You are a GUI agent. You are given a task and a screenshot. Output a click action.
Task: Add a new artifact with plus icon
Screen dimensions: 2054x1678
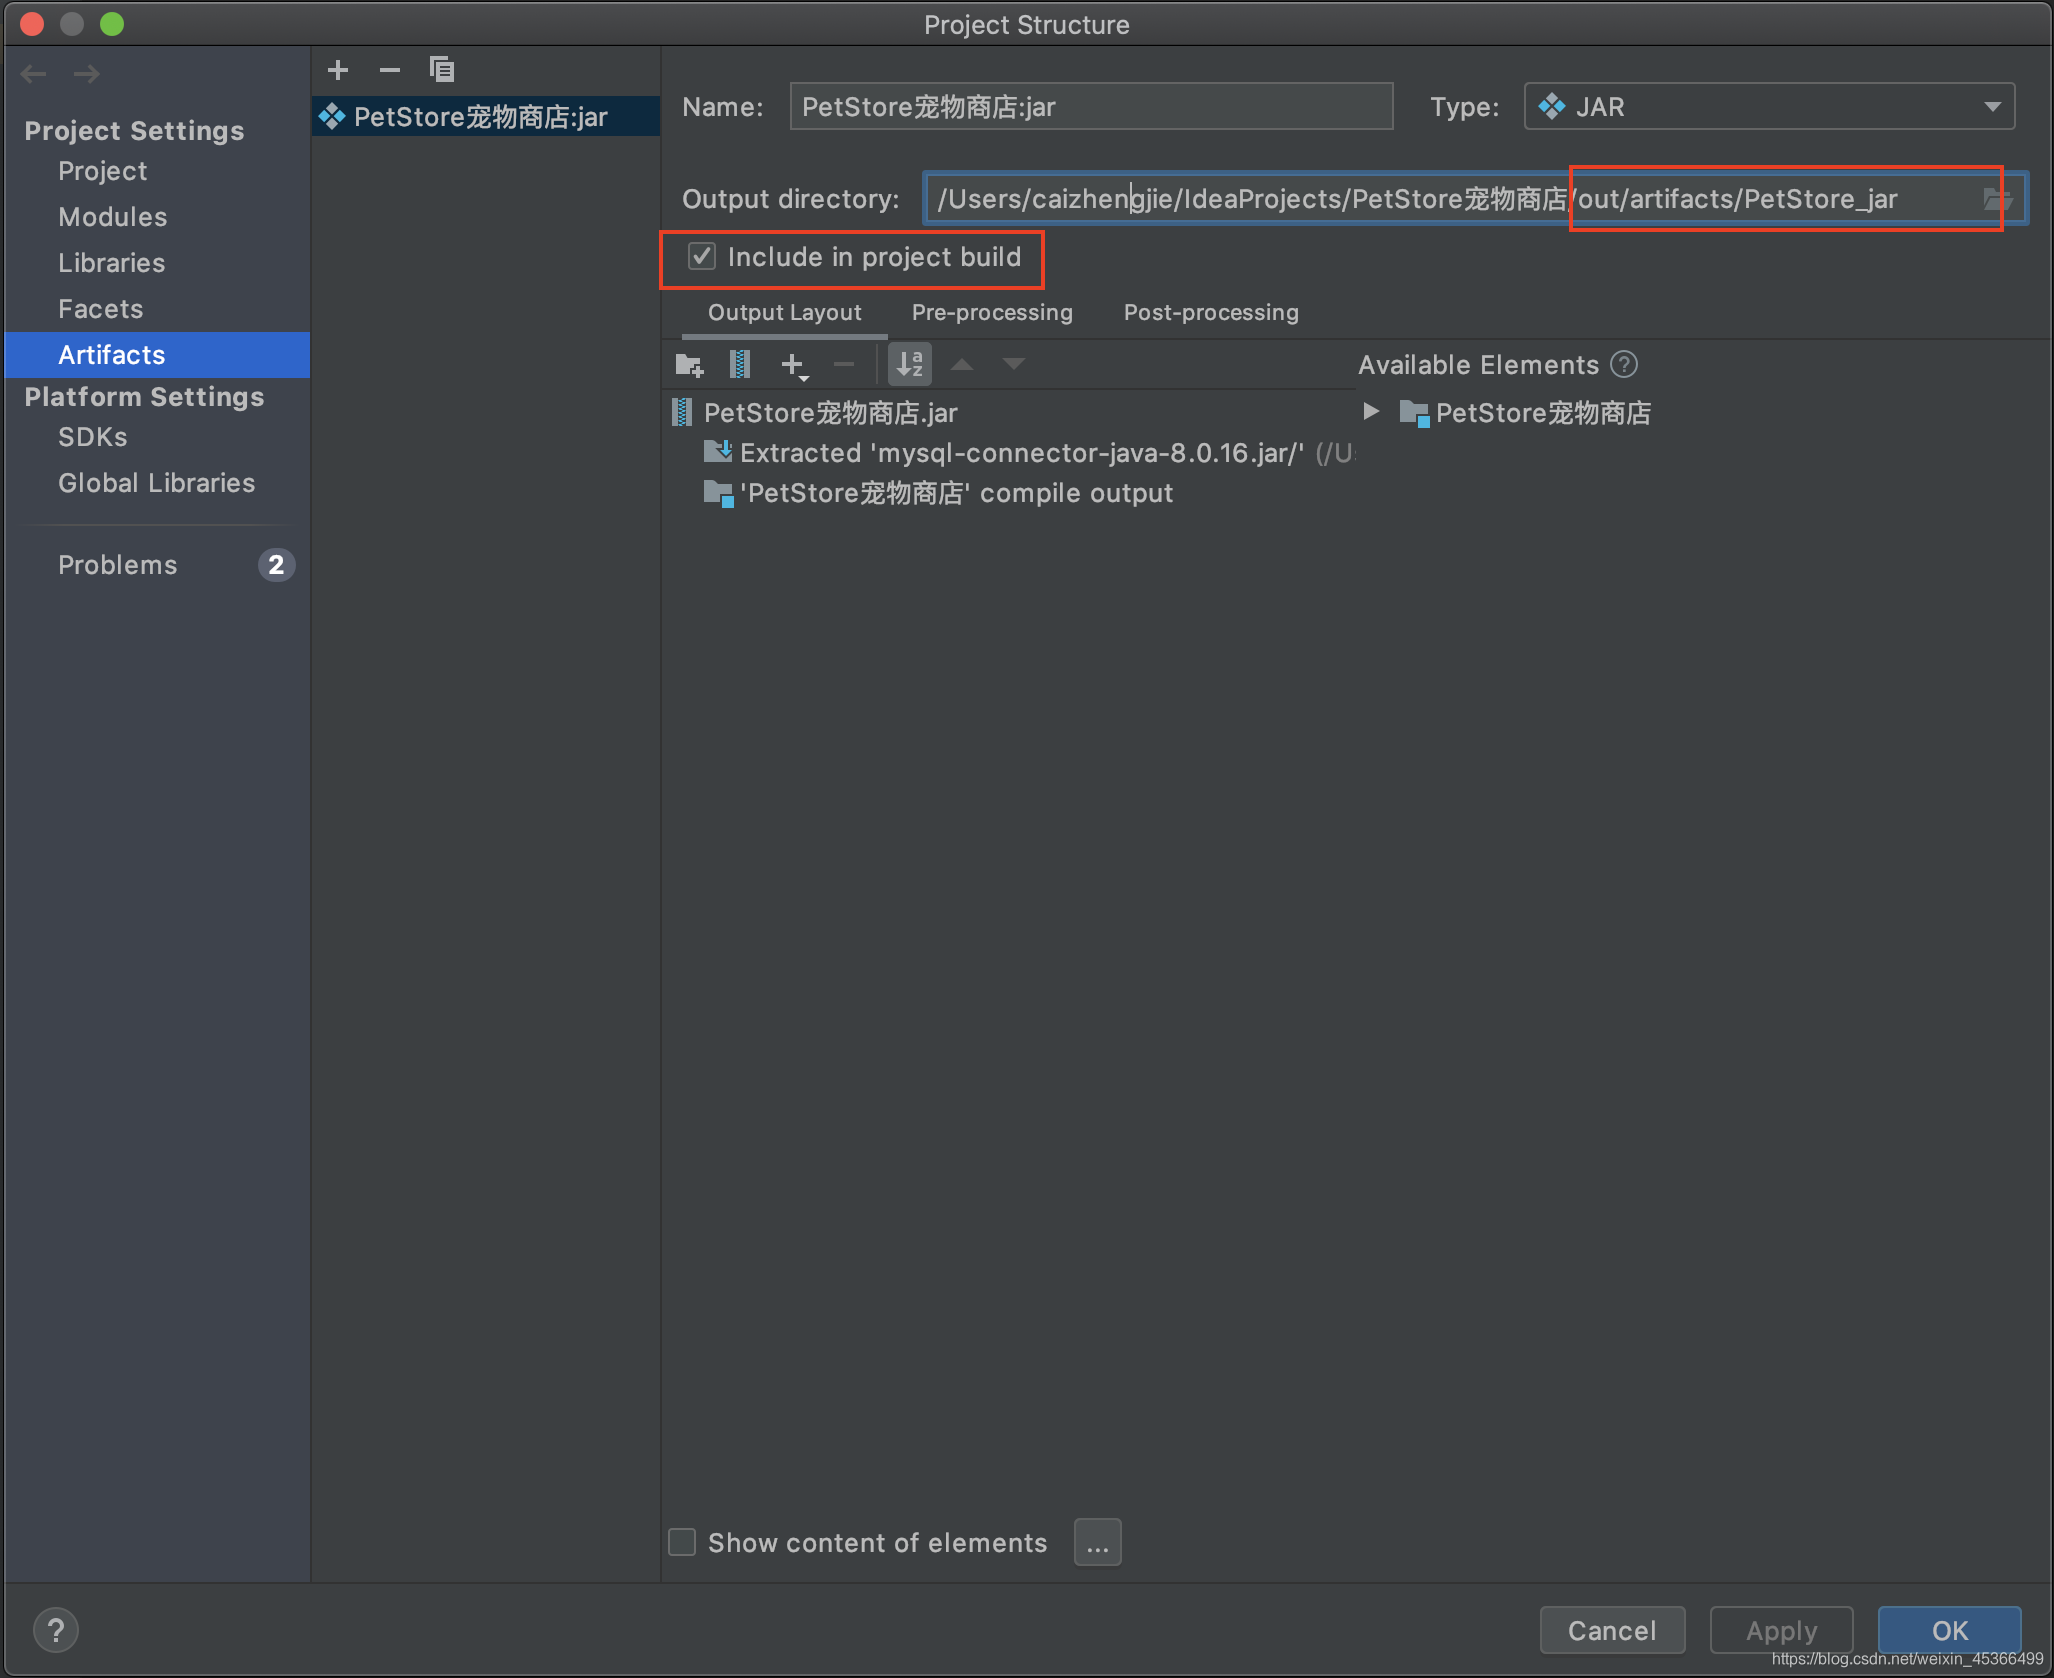(x=338, y=69)
